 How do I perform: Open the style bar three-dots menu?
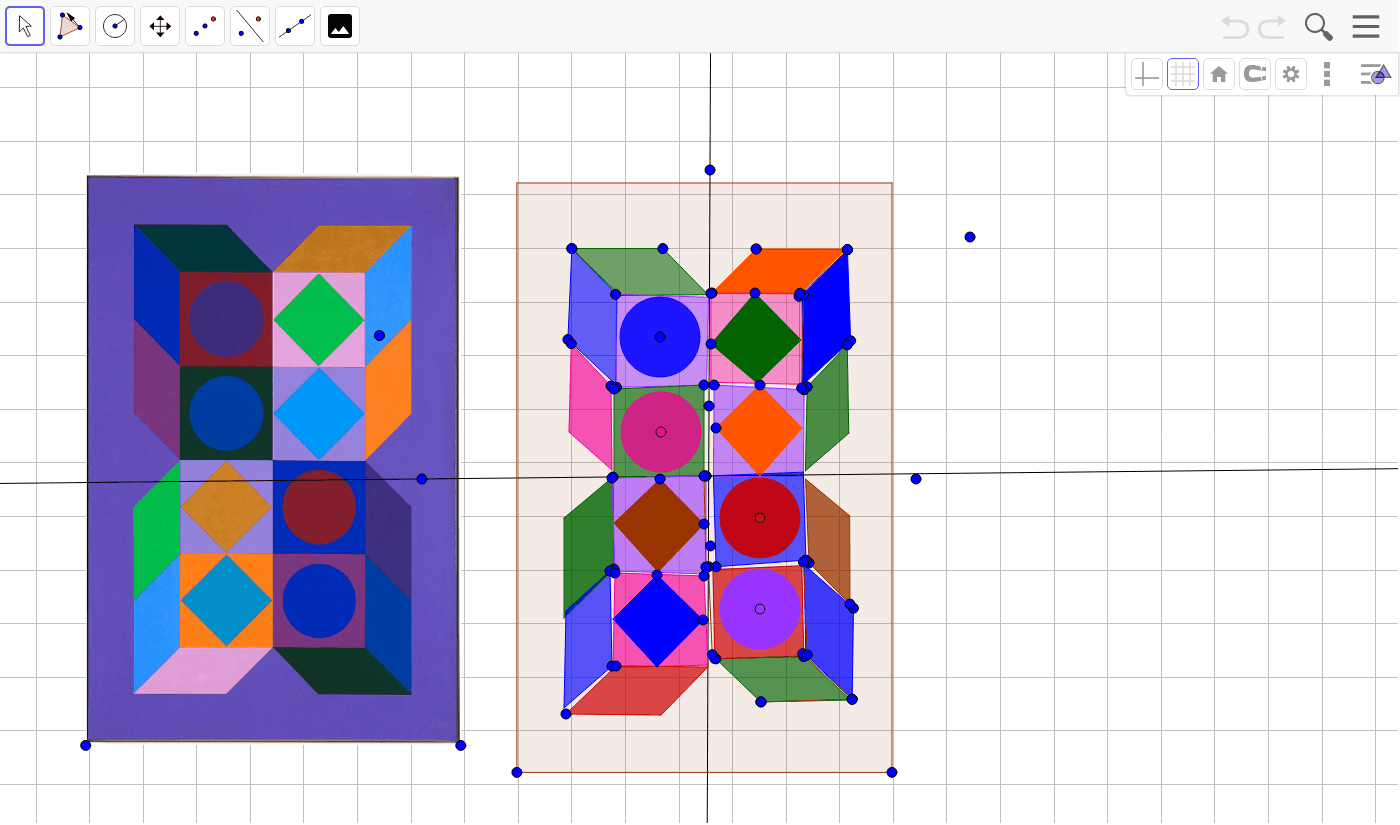tap(1327, 74)
